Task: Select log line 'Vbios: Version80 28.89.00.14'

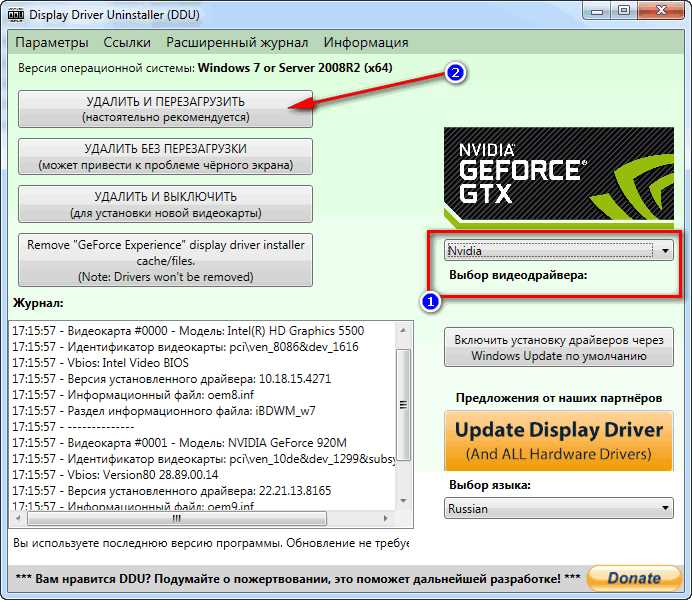Action: (x=115, y=475)
